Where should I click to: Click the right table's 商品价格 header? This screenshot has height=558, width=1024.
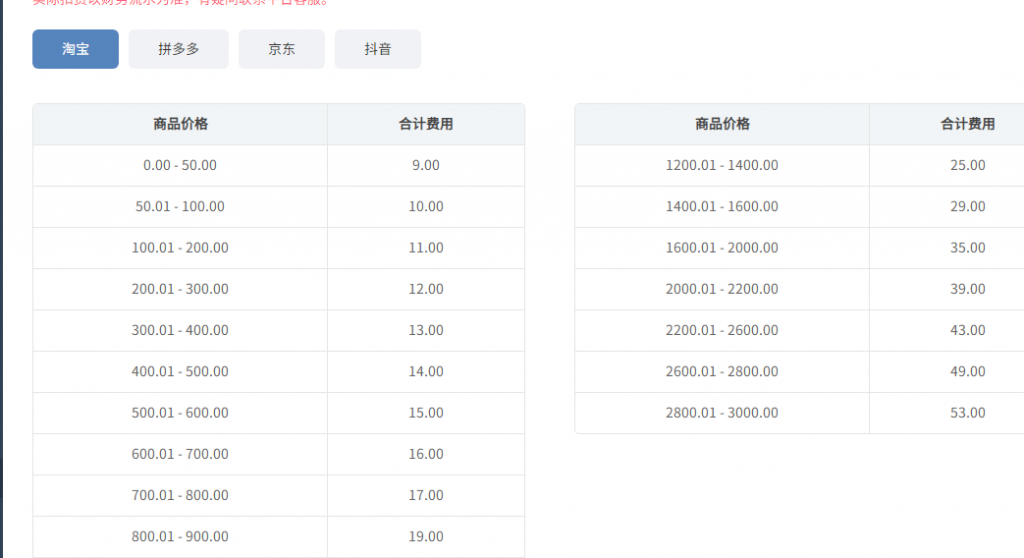(x=722, y=124)
